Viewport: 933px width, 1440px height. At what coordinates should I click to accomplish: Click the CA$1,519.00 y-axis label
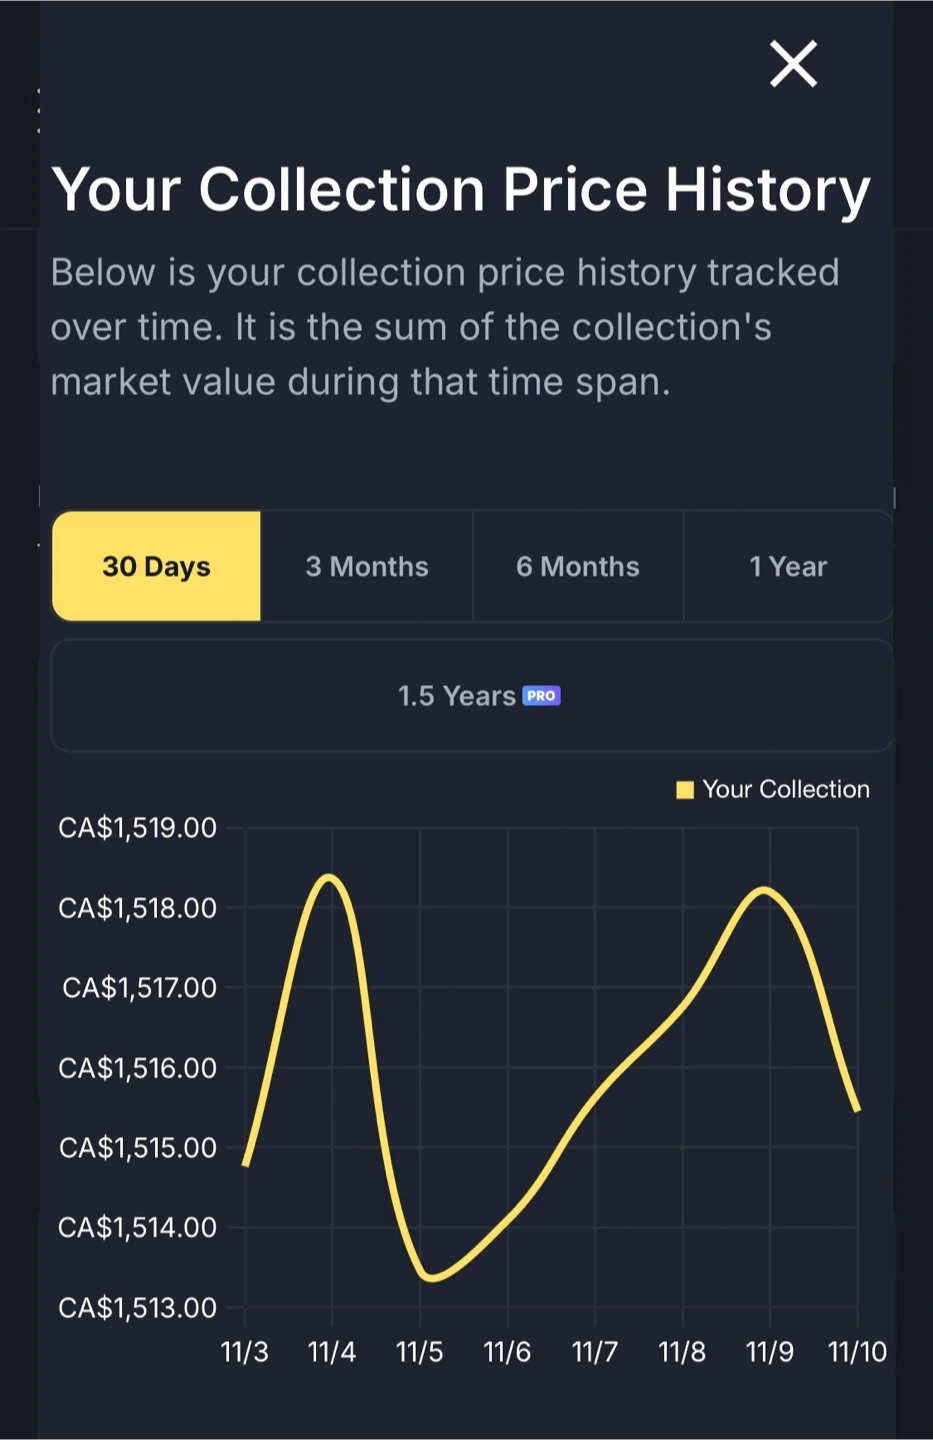(x=138, y=828)
